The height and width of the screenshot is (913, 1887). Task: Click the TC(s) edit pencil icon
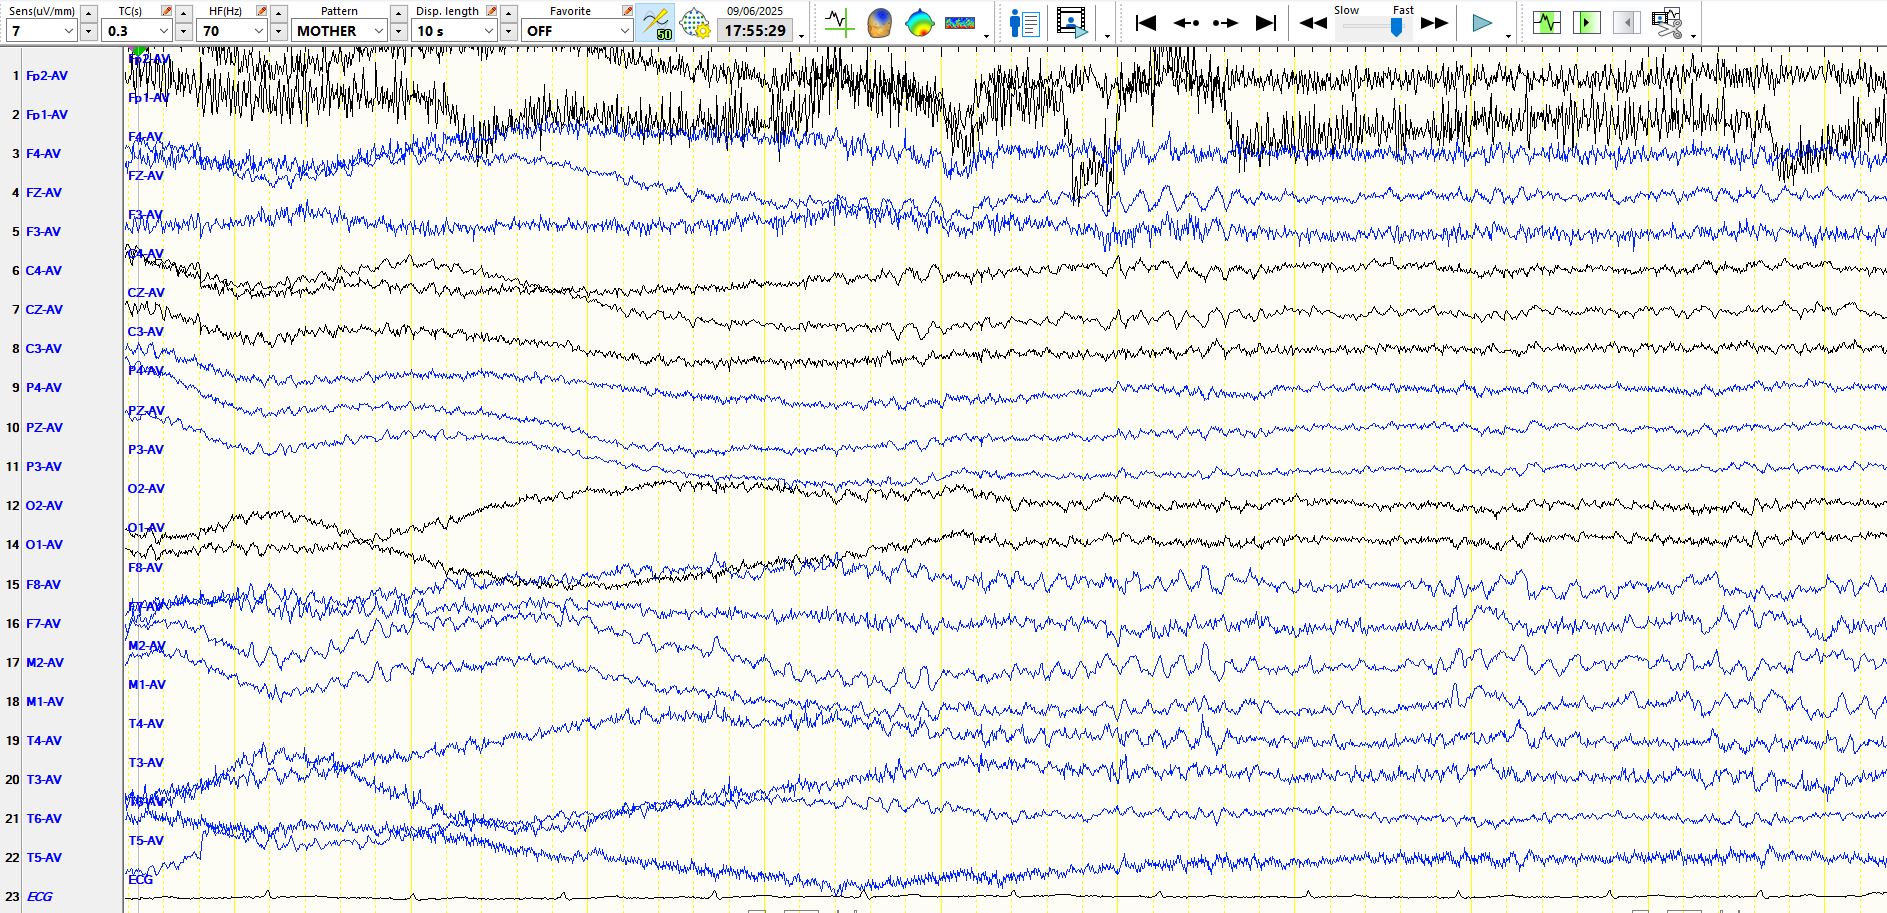click(166, 11)
